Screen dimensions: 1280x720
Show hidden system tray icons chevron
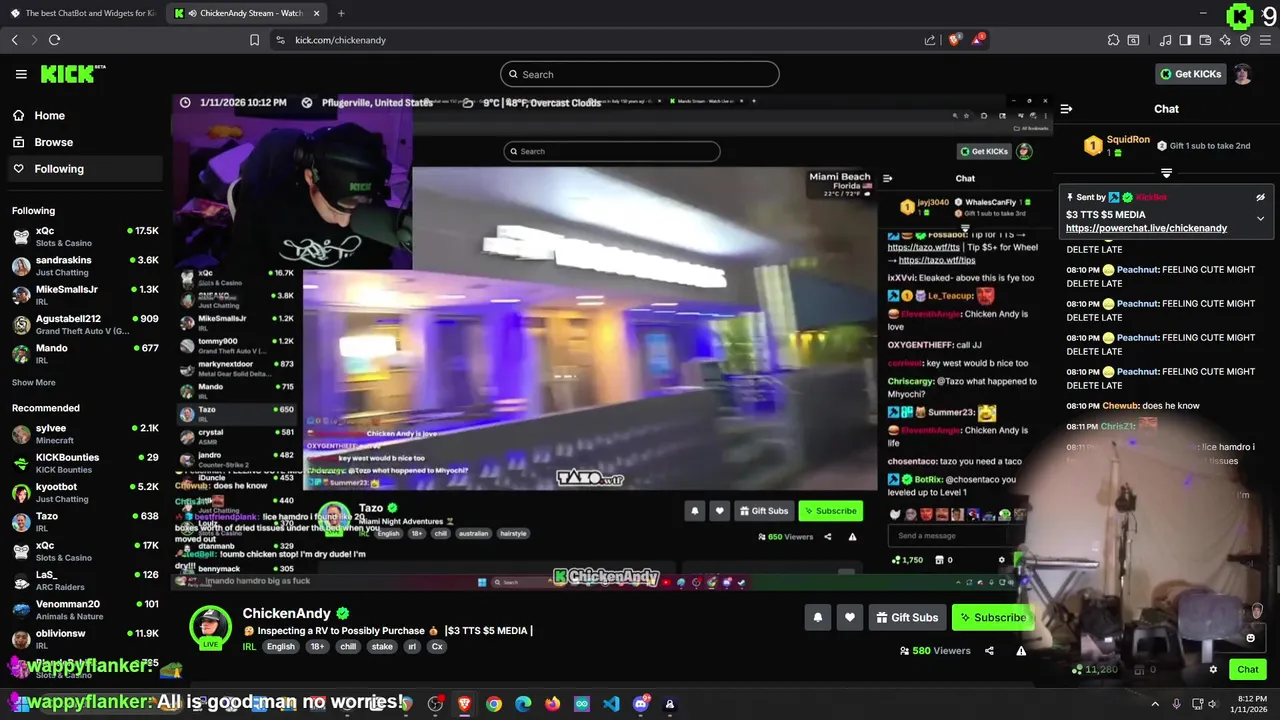1155,704
